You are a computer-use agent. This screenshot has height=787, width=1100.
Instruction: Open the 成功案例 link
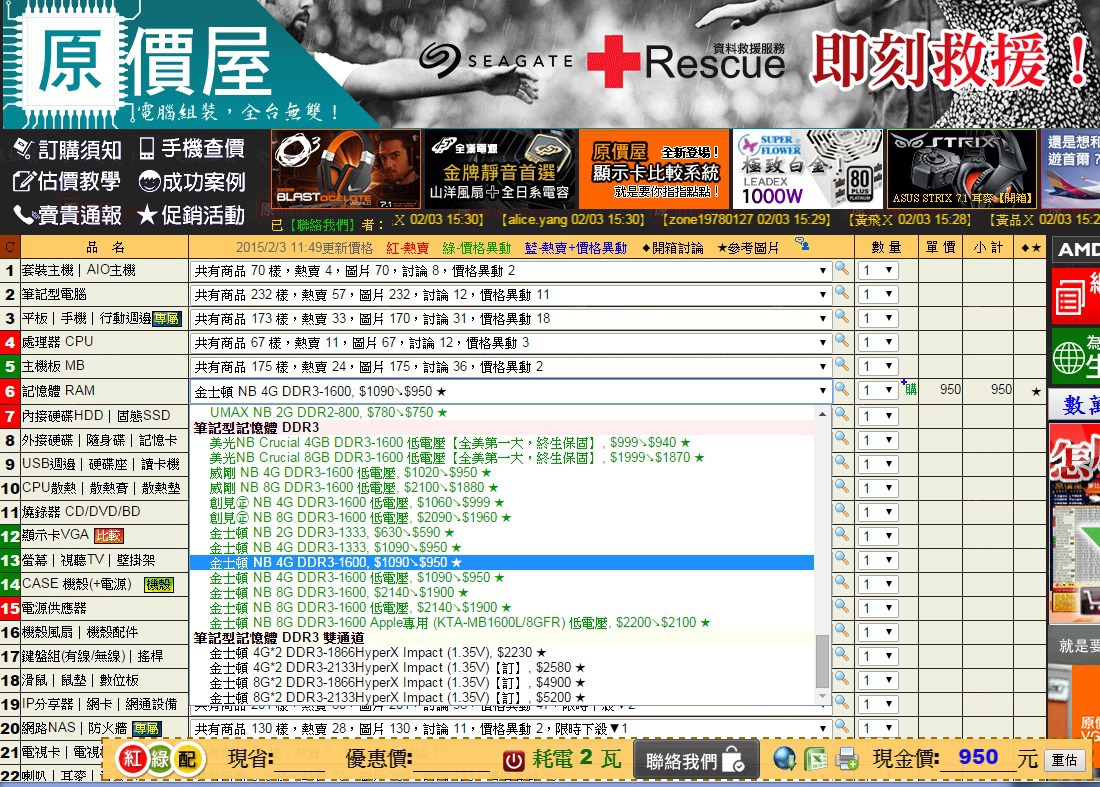(192, 182)
